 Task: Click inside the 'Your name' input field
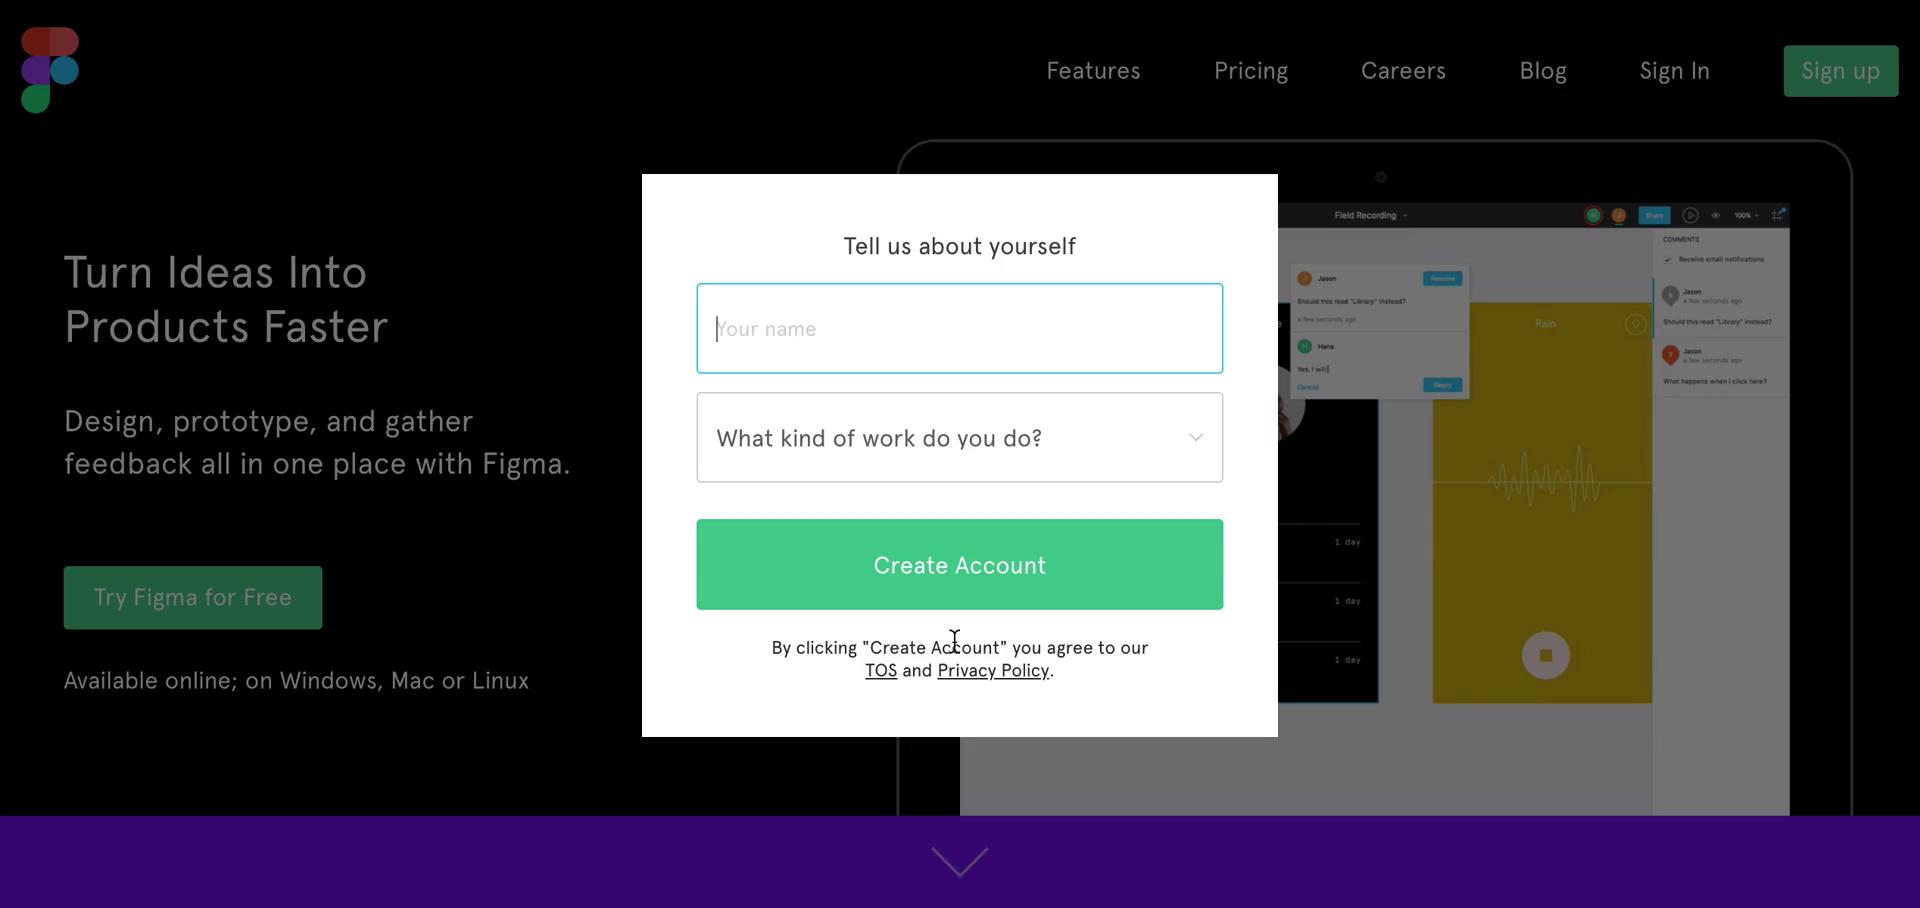[x=959, y=328]
